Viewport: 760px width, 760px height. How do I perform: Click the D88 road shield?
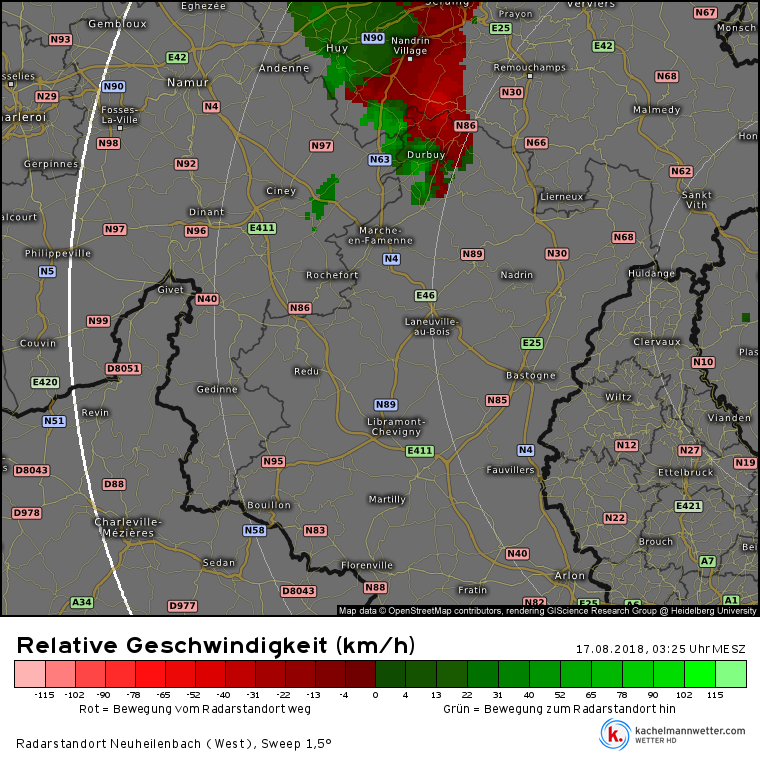coord(114,484)
